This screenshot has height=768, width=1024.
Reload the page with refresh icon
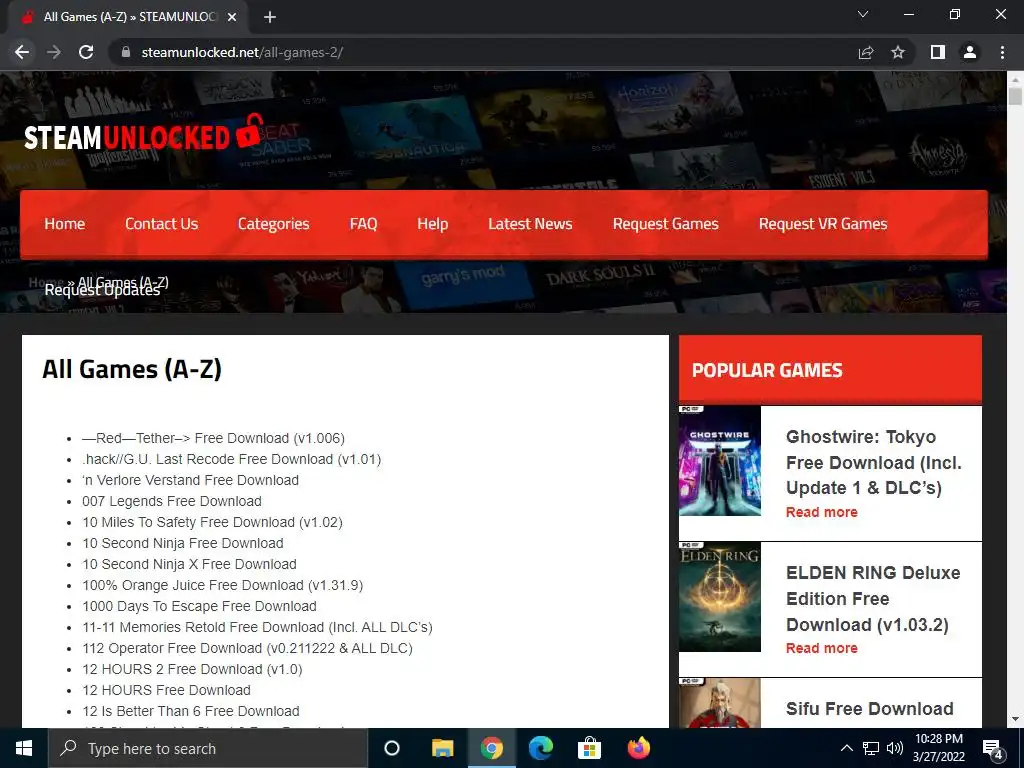pyautogui.click(x=86, y=52)
